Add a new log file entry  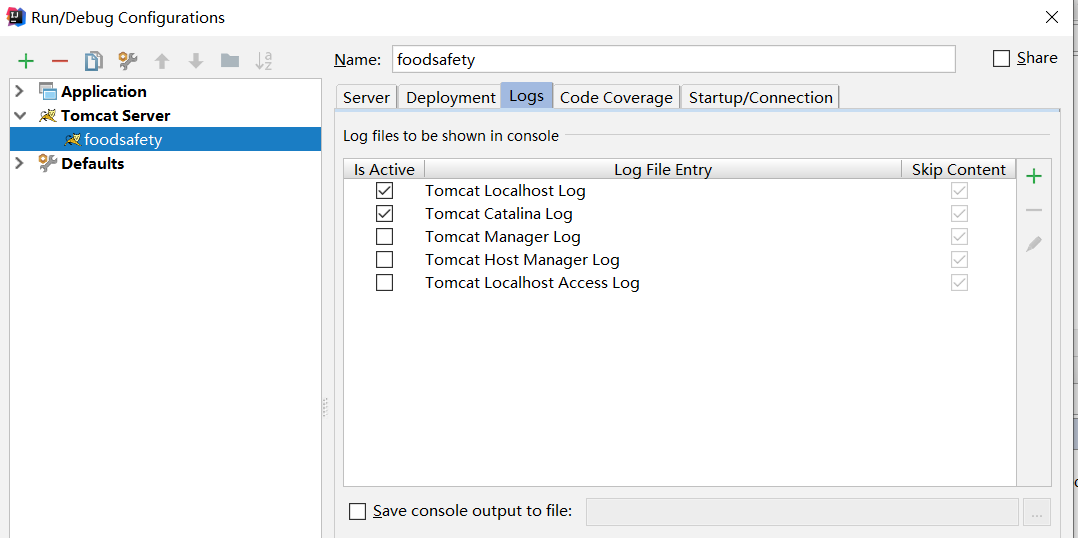click(x=1034, y=177)
